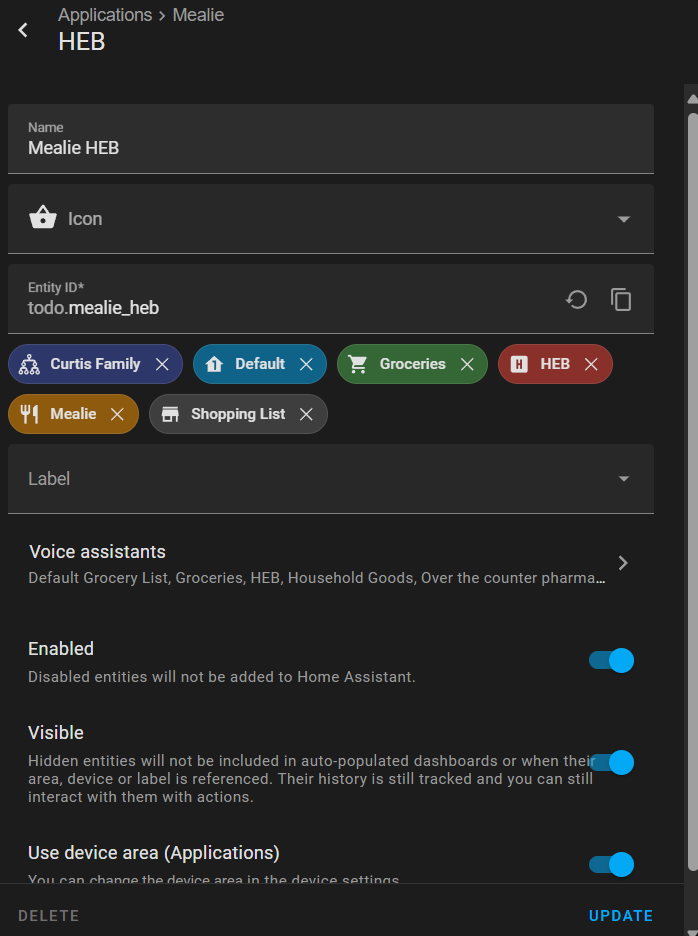Viewport: 698px width, 936px height.
Task: Open Voice assistants settings chevron
Action: click(623, 563)
